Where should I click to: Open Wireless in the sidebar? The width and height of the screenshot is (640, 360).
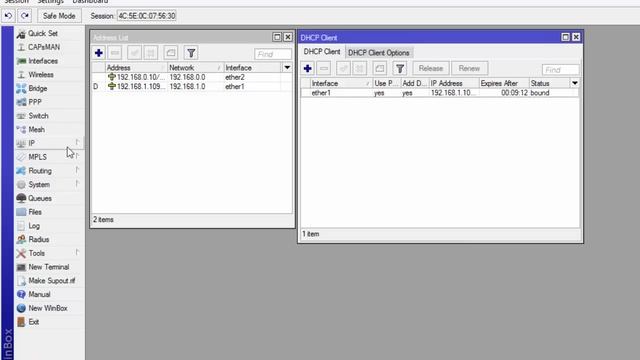pos(41,75)
